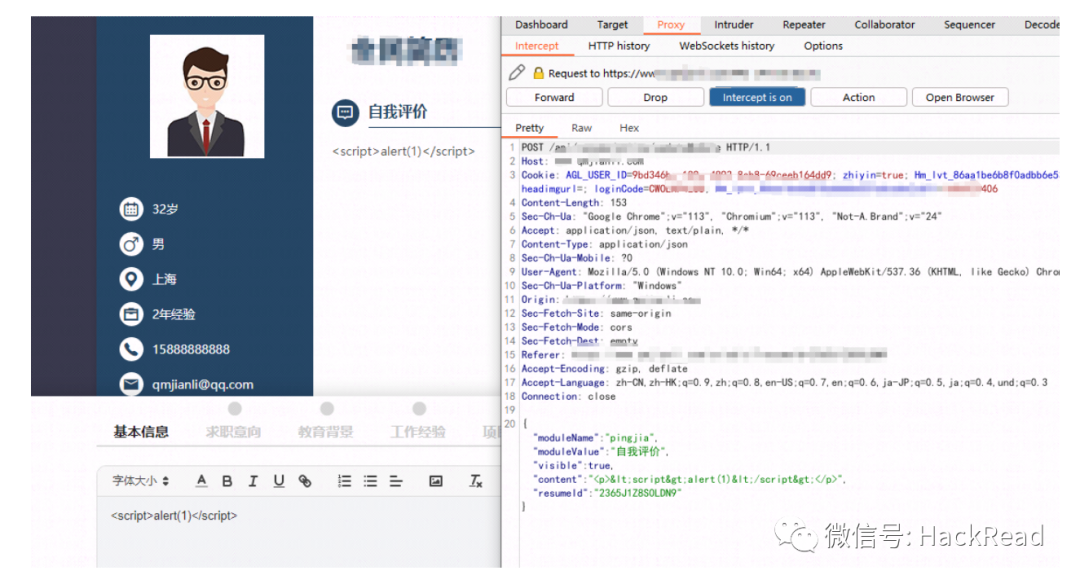1080x584 pixels.
Task: Click the envelope icon beside qmjianli@qq.com
Action: (131, 384)
